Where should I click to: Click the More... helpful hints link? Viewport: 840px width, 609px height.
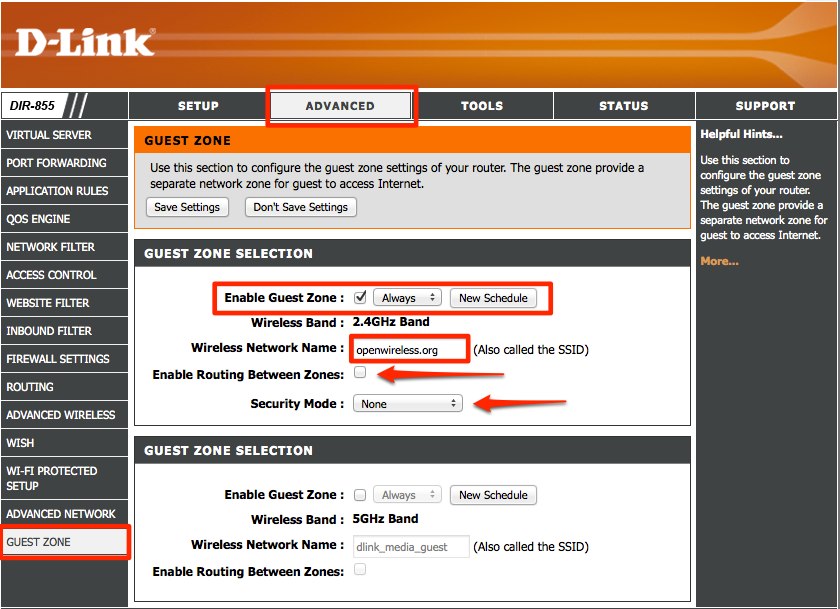719,261
